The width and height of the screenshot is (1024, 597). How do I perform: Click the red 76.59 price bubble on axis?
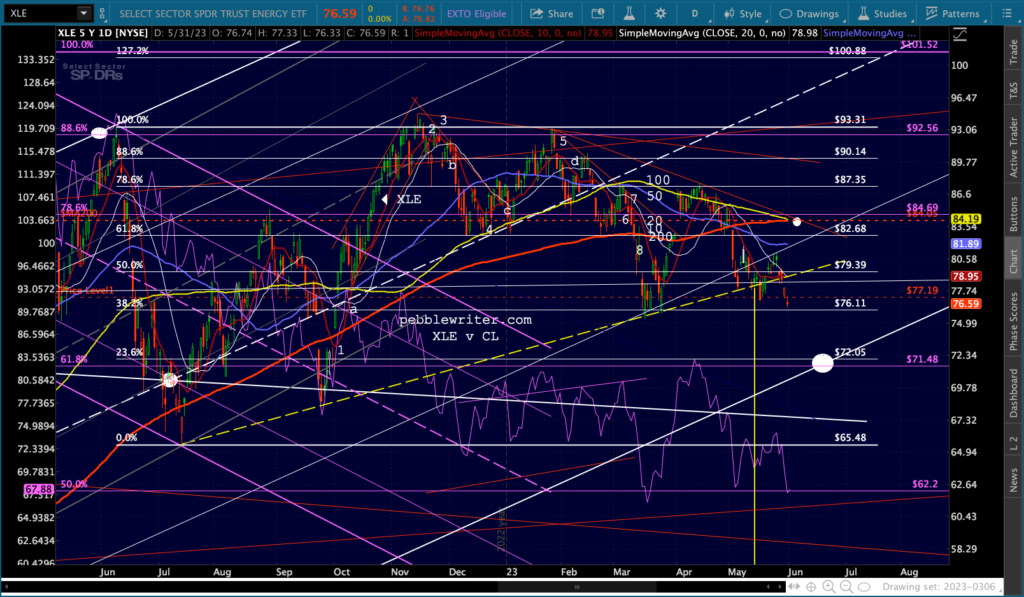[x=965, y=304]
